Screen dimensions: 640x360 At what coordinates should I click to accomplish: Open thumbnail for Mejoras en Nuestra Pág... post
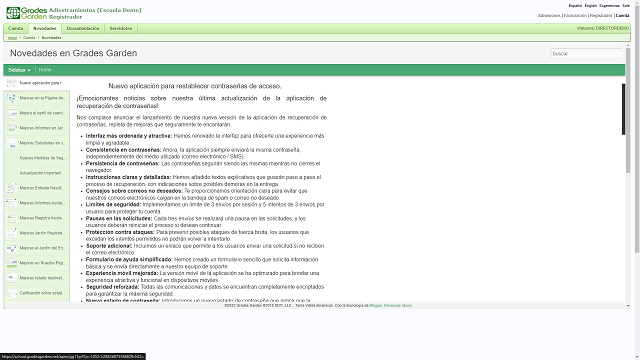coord(11,263)
